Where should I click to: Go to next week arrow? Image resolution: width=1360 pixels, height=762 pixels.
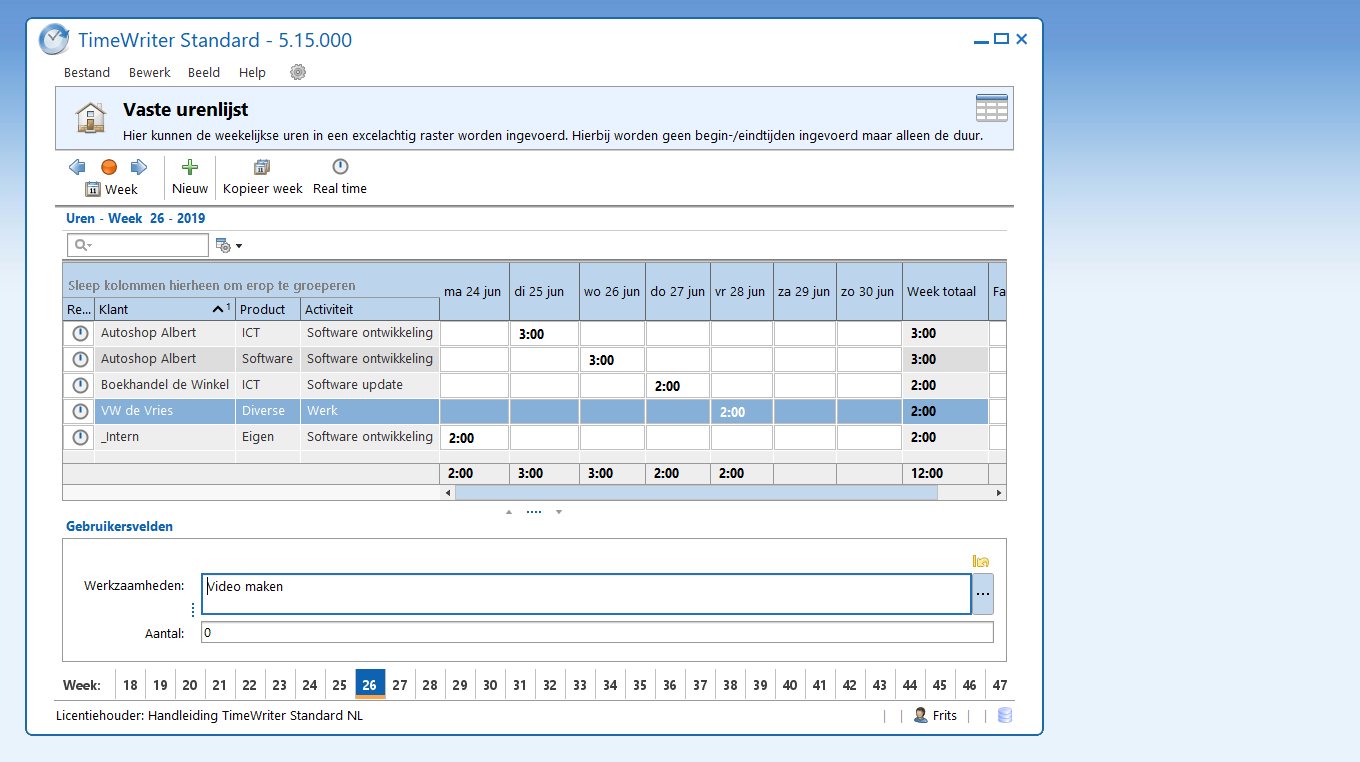pos(139,167)
